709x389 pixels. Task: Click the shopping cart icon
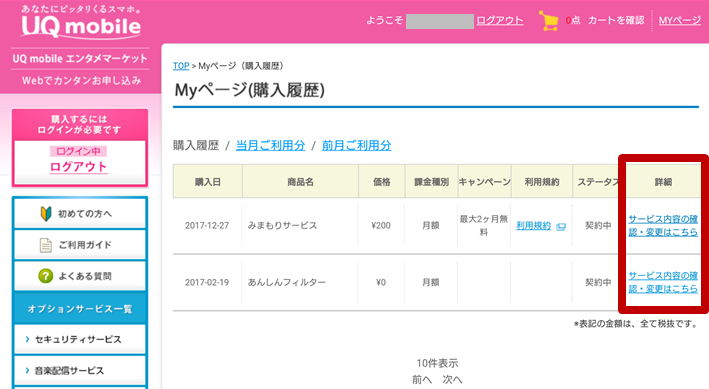(548, 21)
